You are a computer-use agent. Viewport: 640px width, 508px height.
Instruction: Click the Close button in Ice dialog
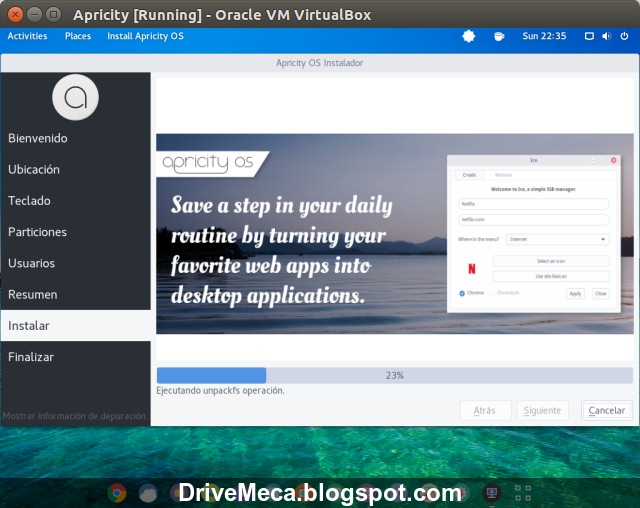600,293
